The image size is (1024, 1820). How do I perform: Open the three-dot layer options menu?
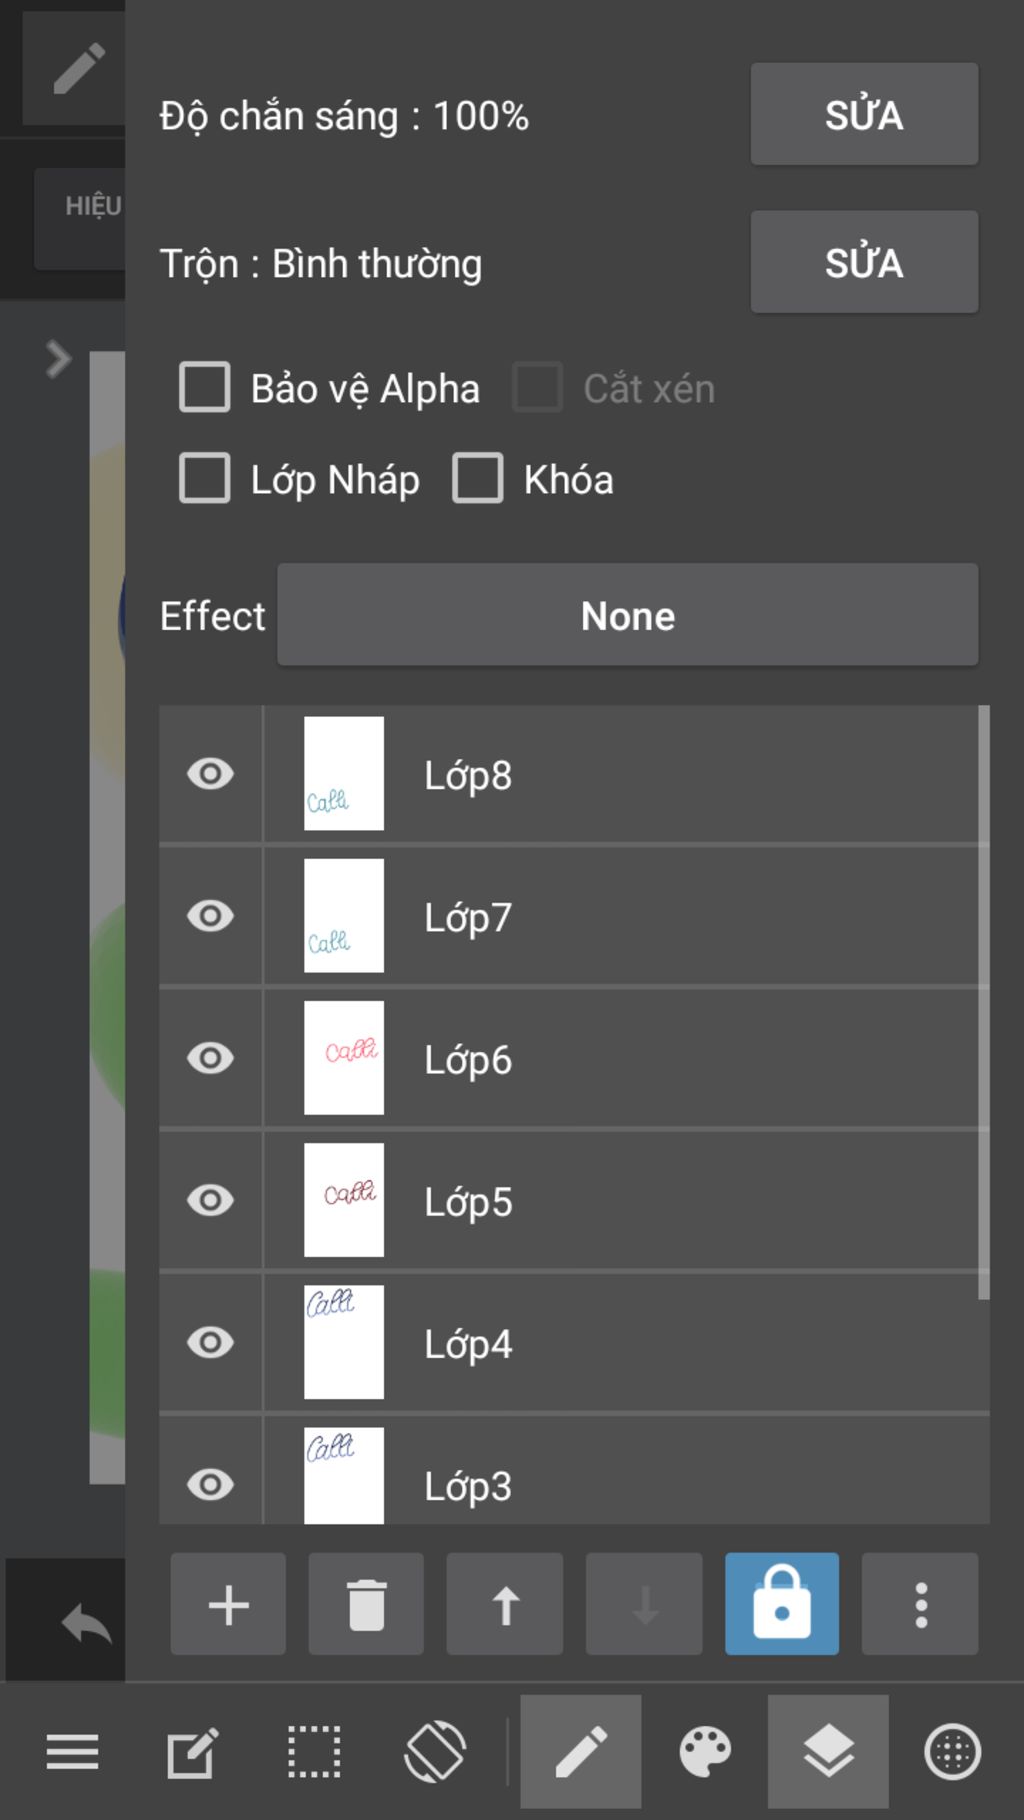(x=920, y=1604)
